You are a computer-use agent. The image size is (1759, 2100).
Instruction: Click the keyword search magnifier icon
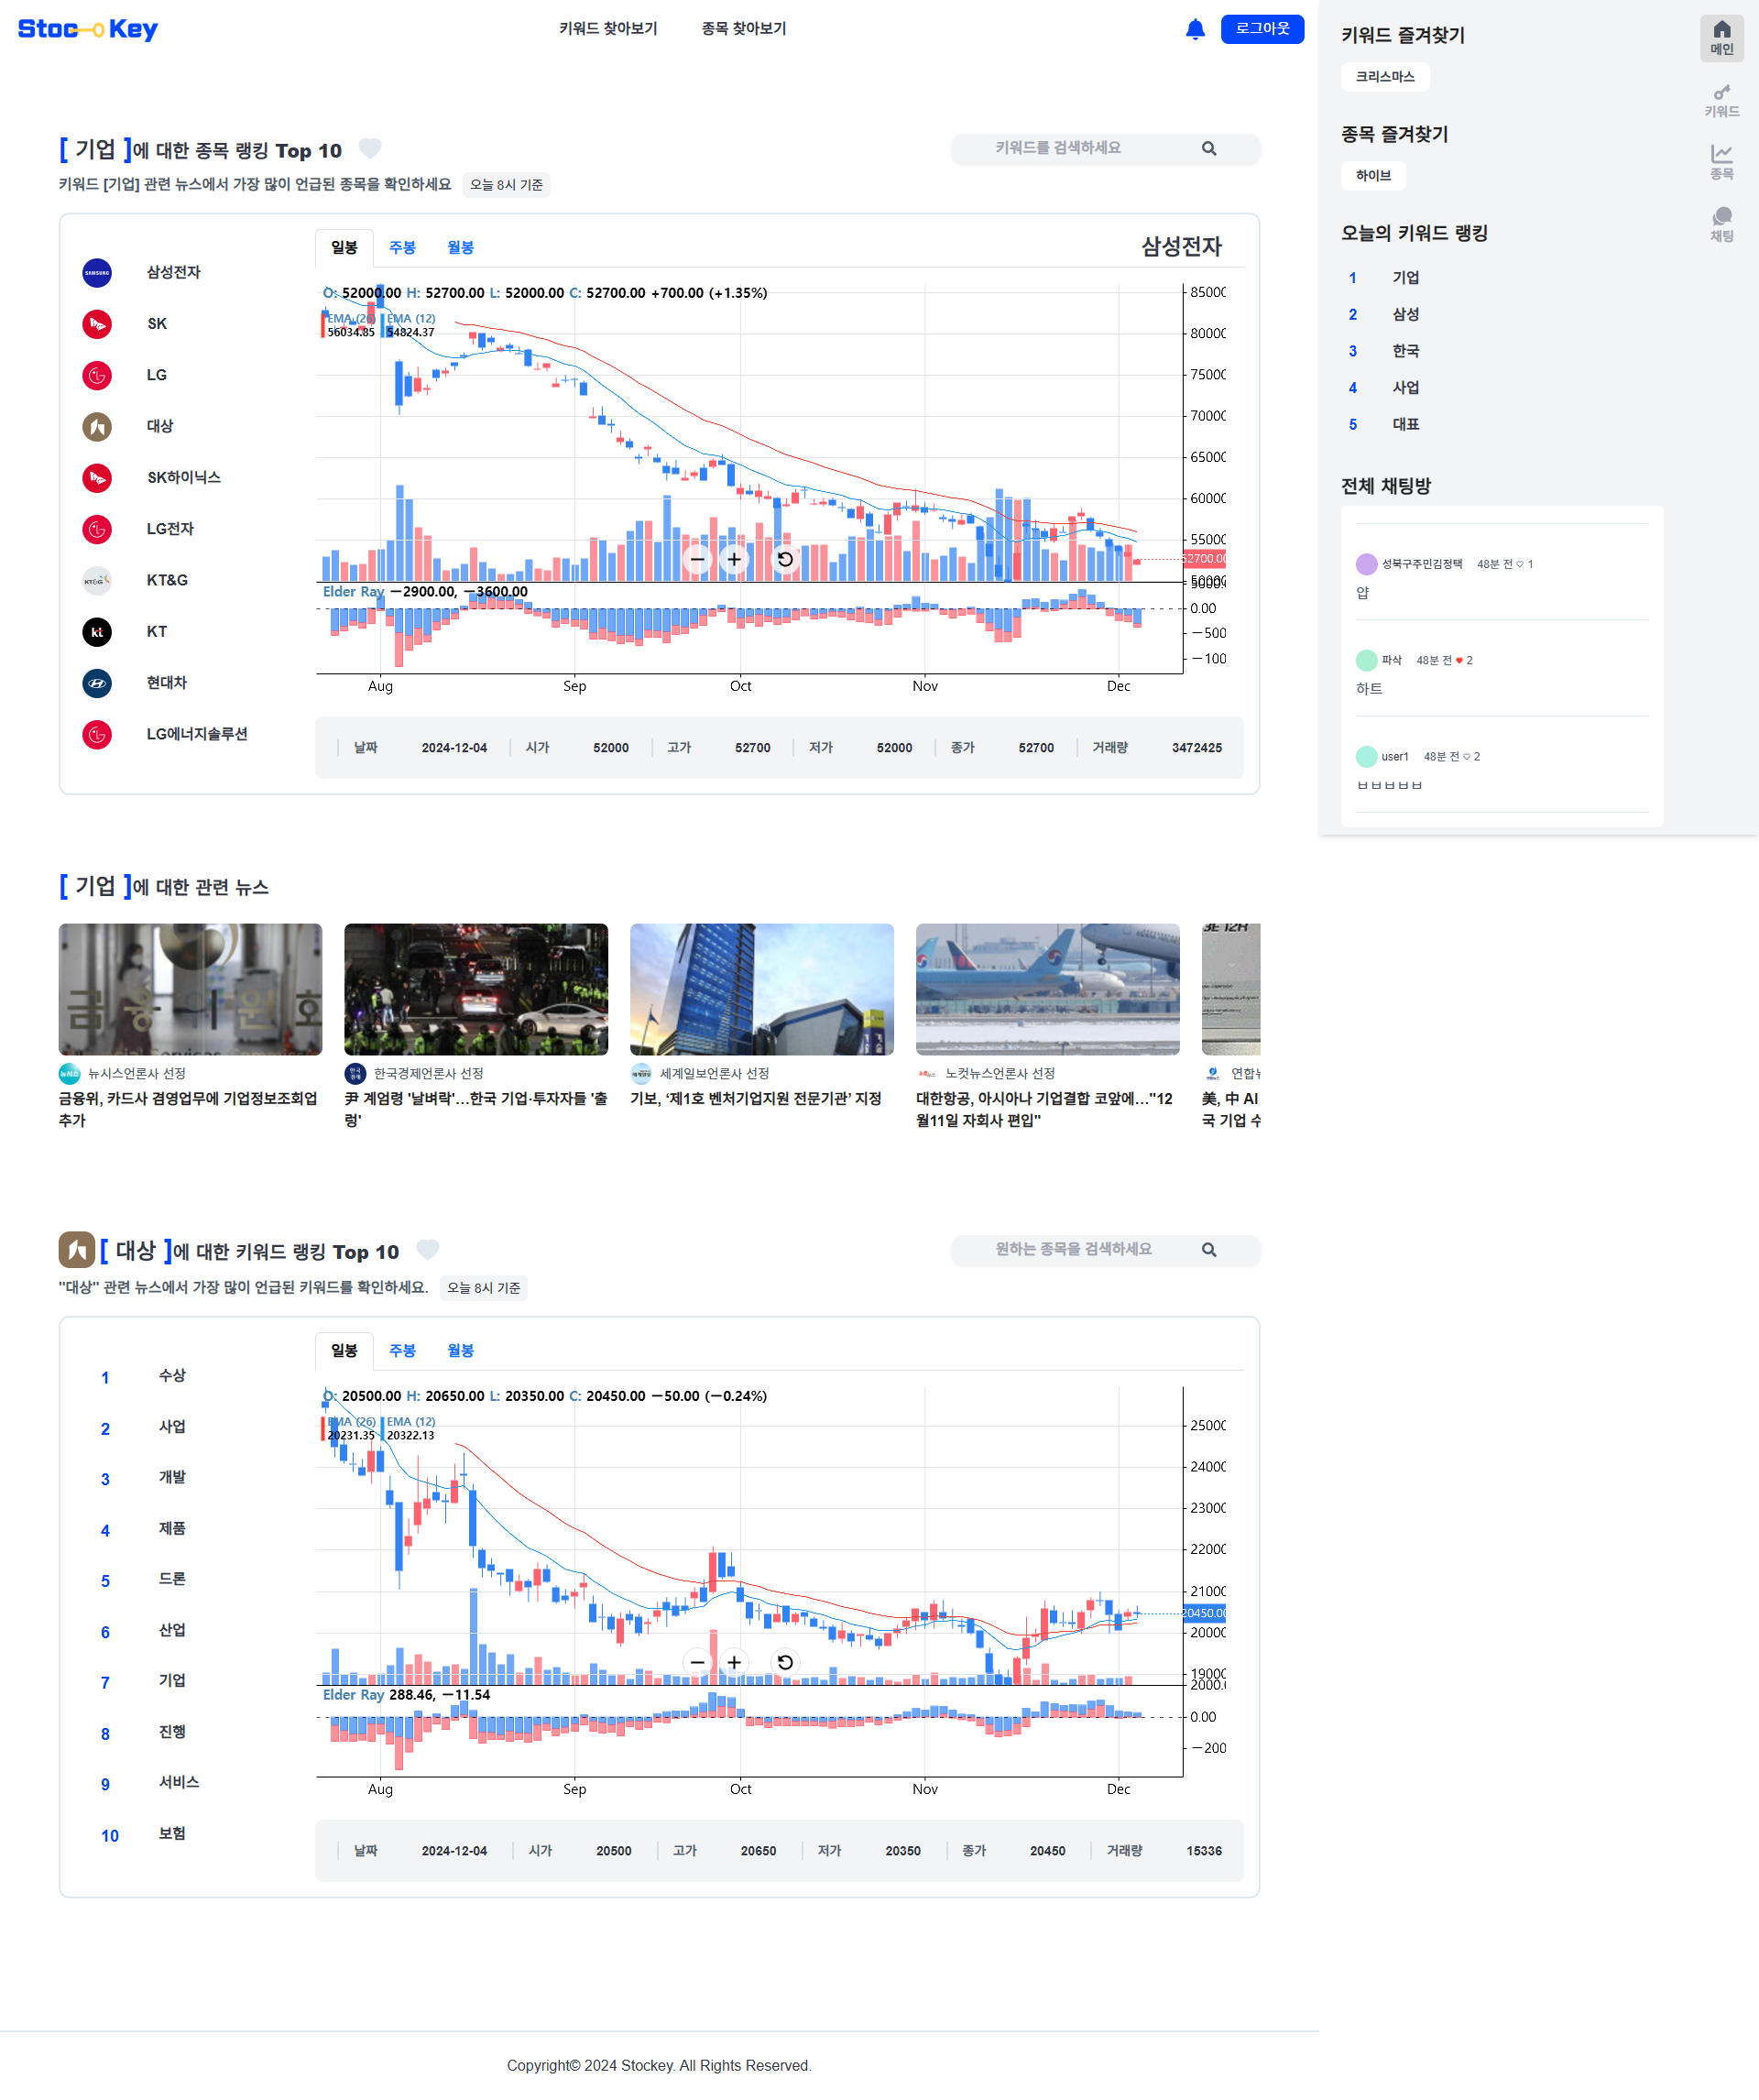(1209, 149)
